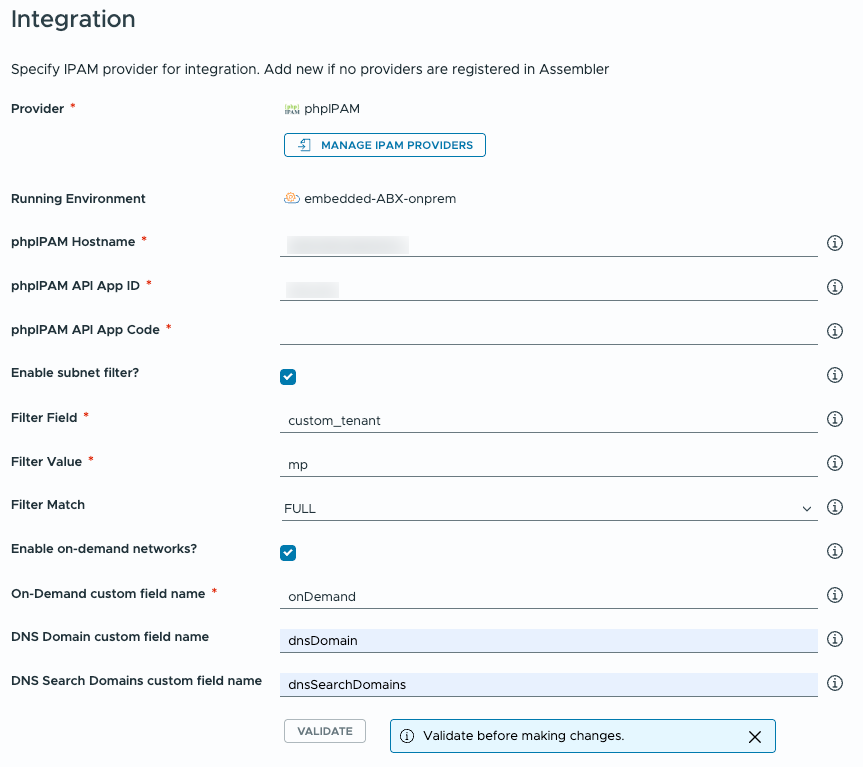This screenshot has height=767, width=863.
Task: Click the info icon beside phpIPAM API App Code
Action: click(x=835, y=331)
